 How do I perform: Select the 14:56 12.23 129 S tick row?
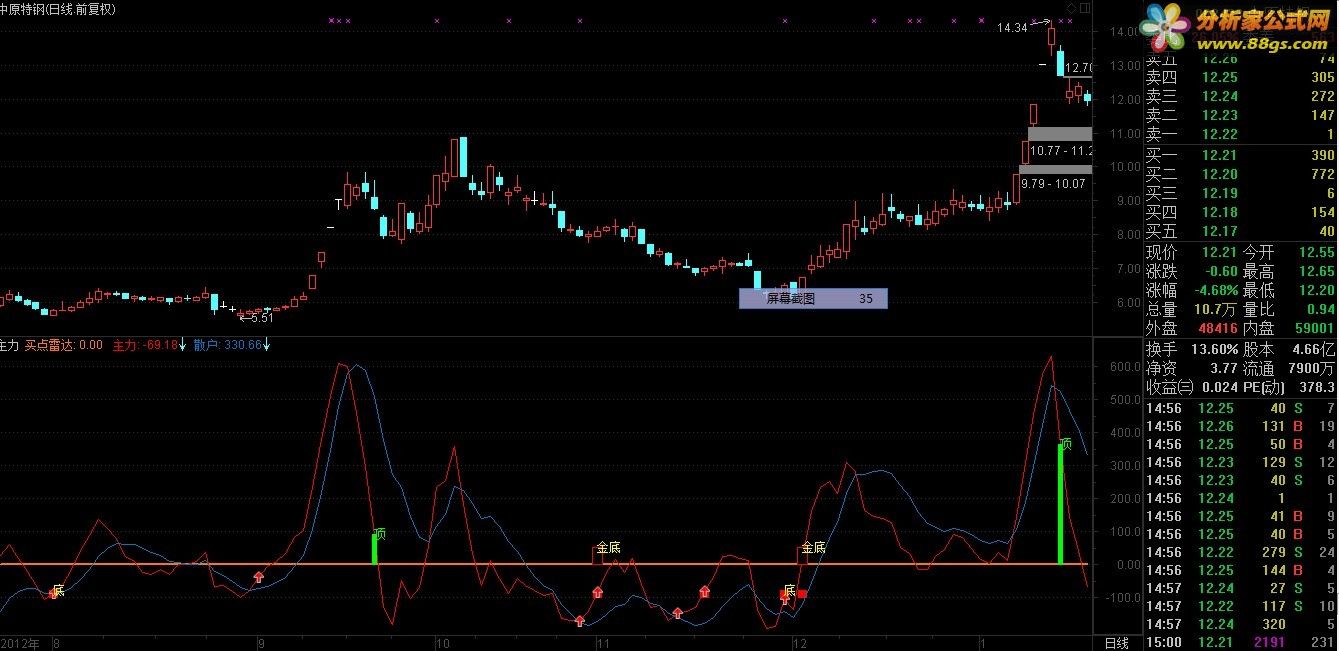tap(1240, 462)
